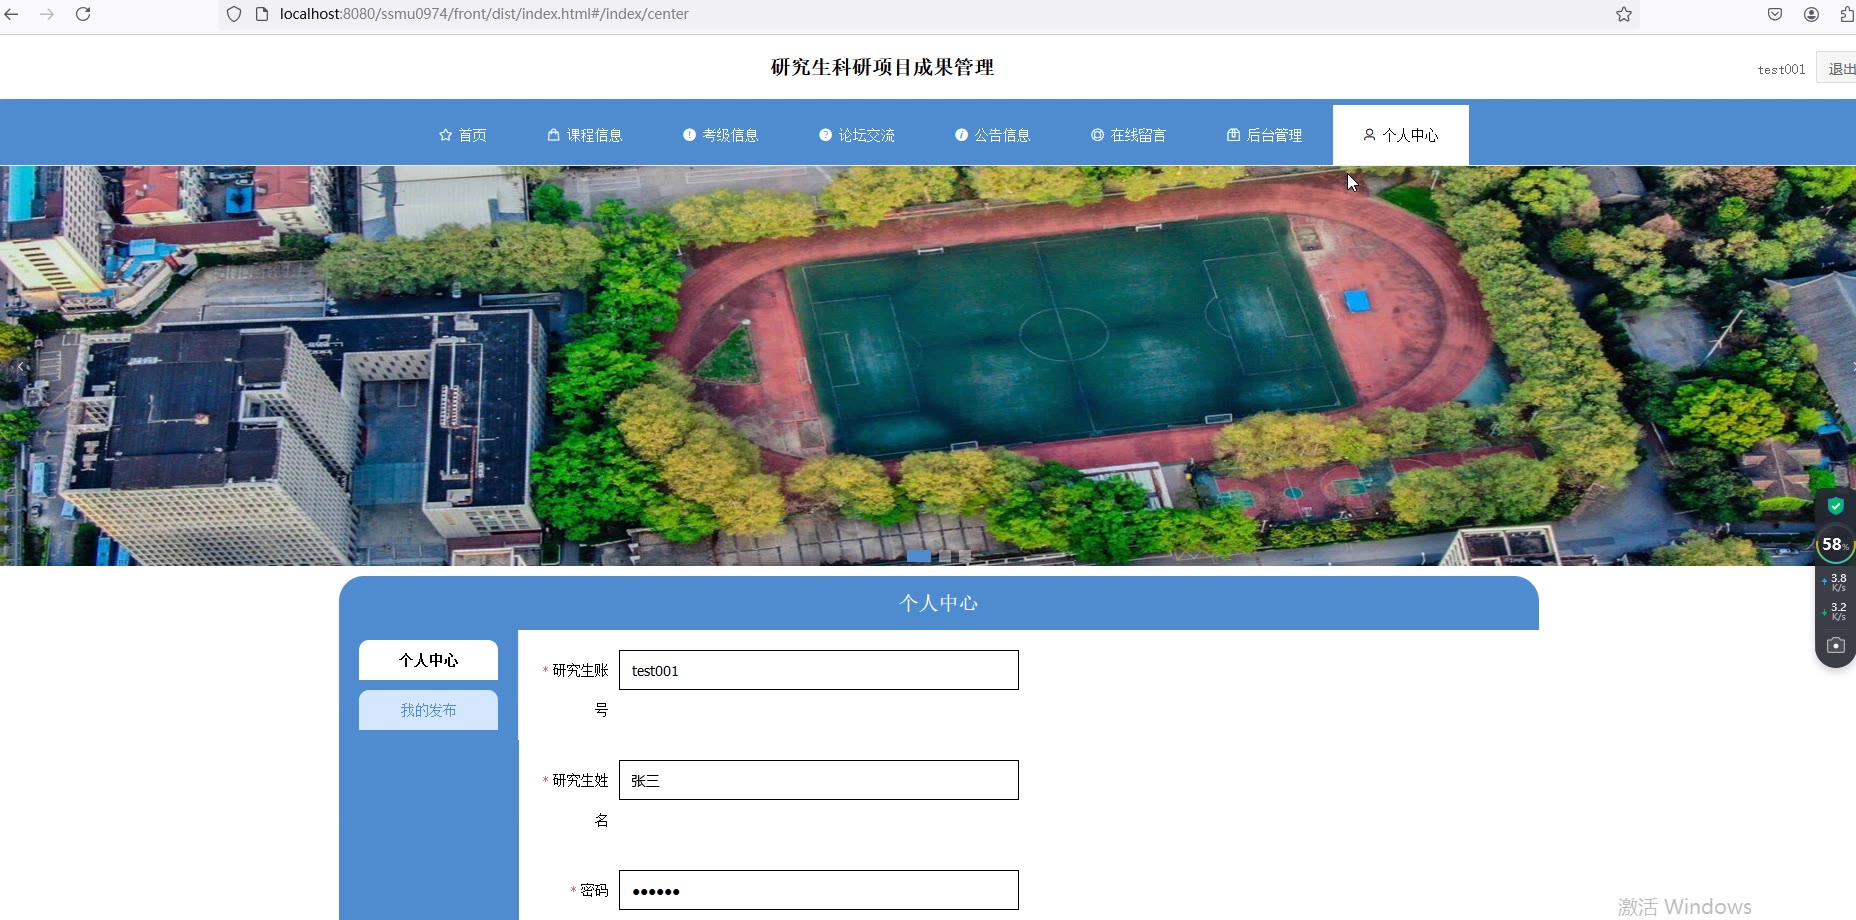Click the localhost URL in the address bar

coord(484,14)
